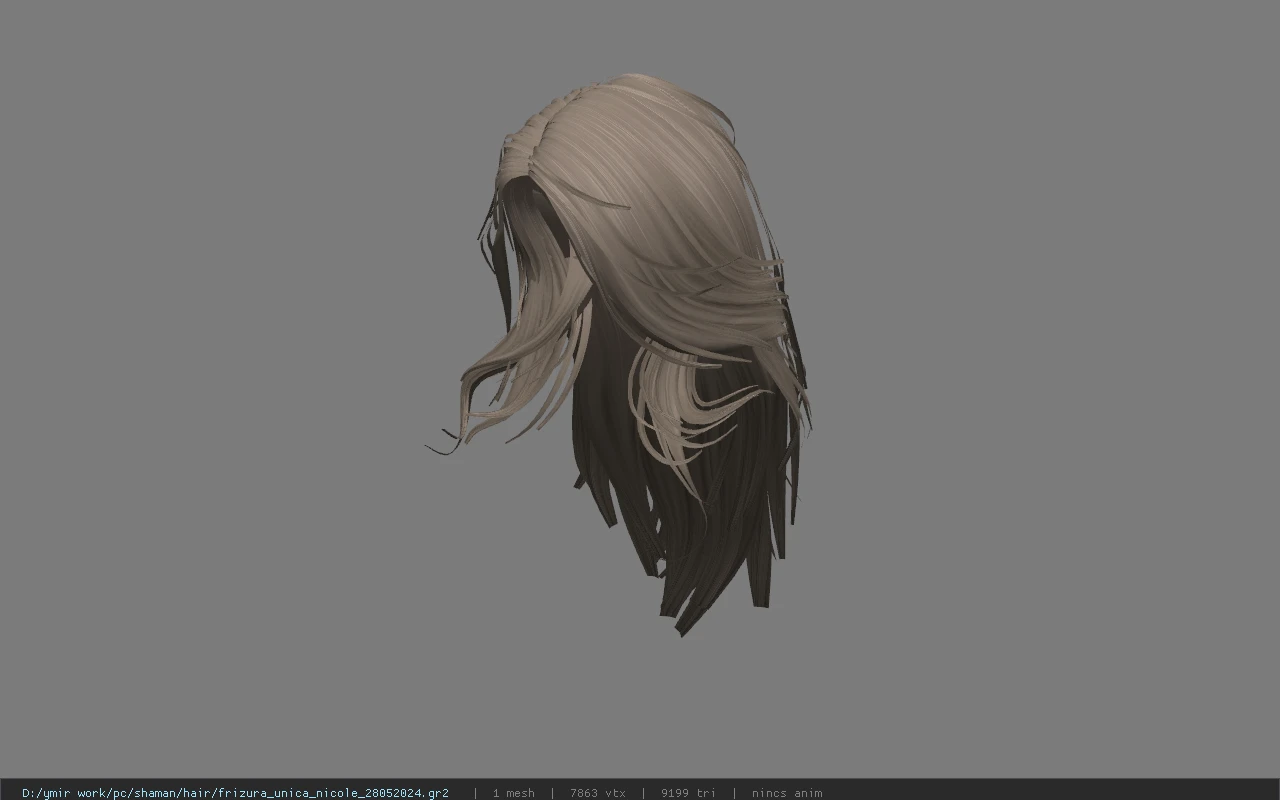This screenshot has width=1280, height=800.
Task: Click the "7863 vtx" vertex count
Action: tap(598, 793)
